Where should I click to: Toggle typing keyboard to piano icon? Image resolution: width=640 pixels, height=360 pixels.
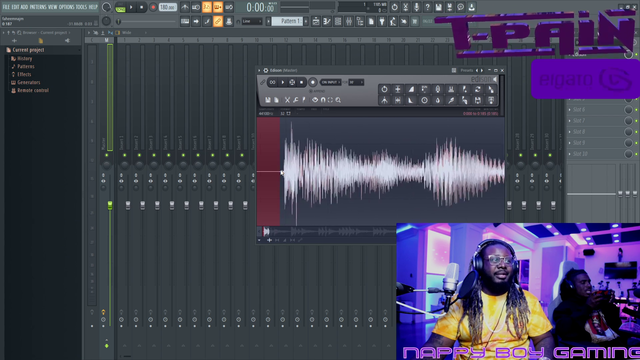(185, 21)
